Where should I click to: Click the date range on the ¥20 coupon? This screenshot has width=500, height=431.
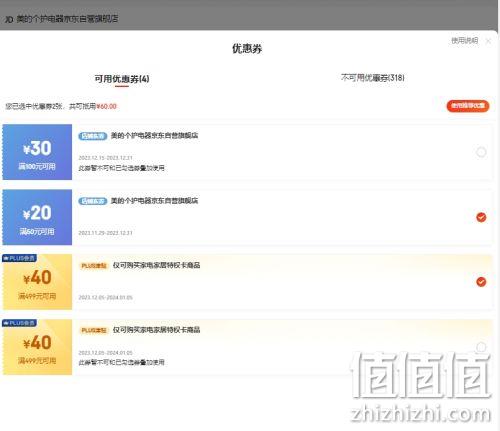coord(105,233)
